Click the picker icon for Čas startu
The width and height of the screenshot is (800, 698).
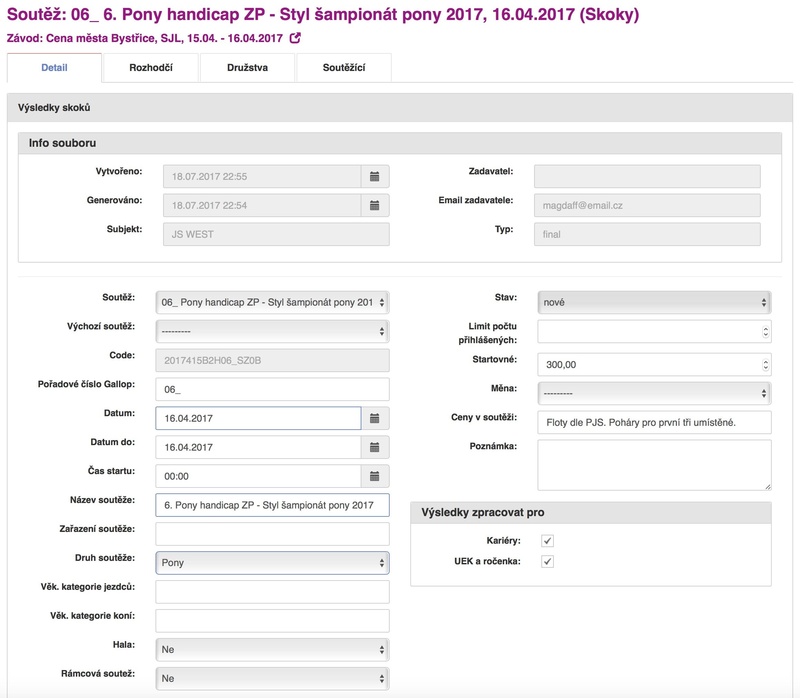(x=374, y=476)
